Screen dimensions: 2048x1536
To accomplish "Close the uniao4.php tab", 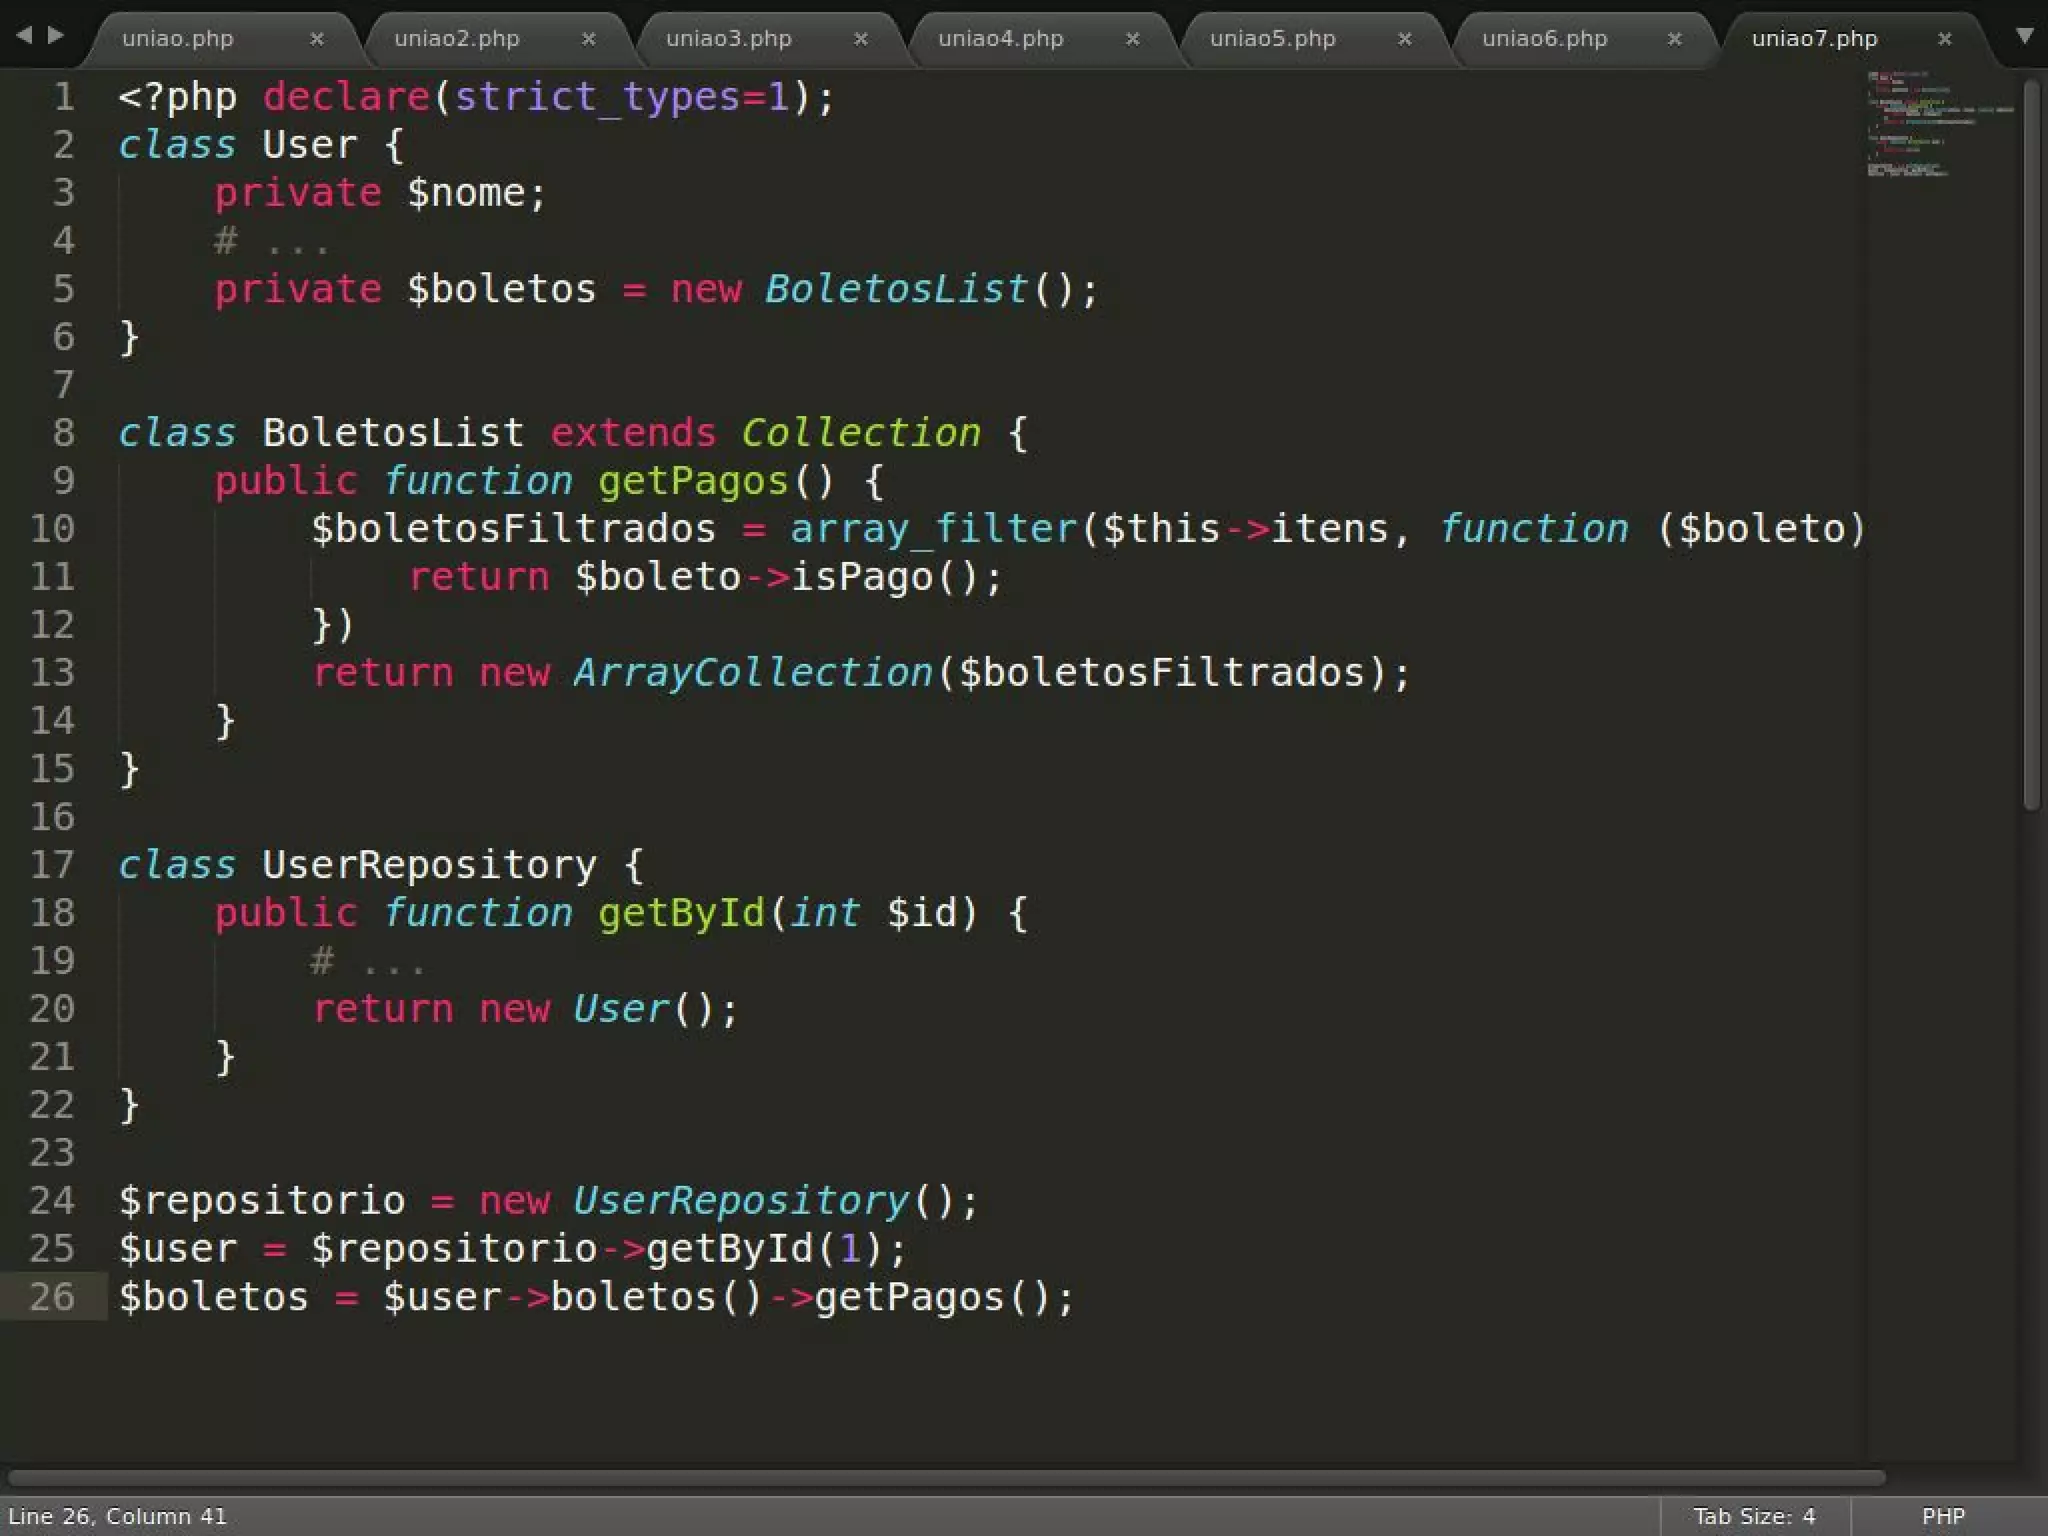I will coord(1132,39).
